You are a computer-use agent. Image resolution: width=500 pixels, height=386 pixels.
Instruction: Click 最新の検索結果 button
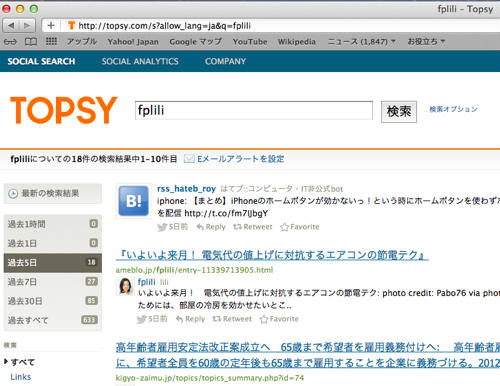point(53,193)
